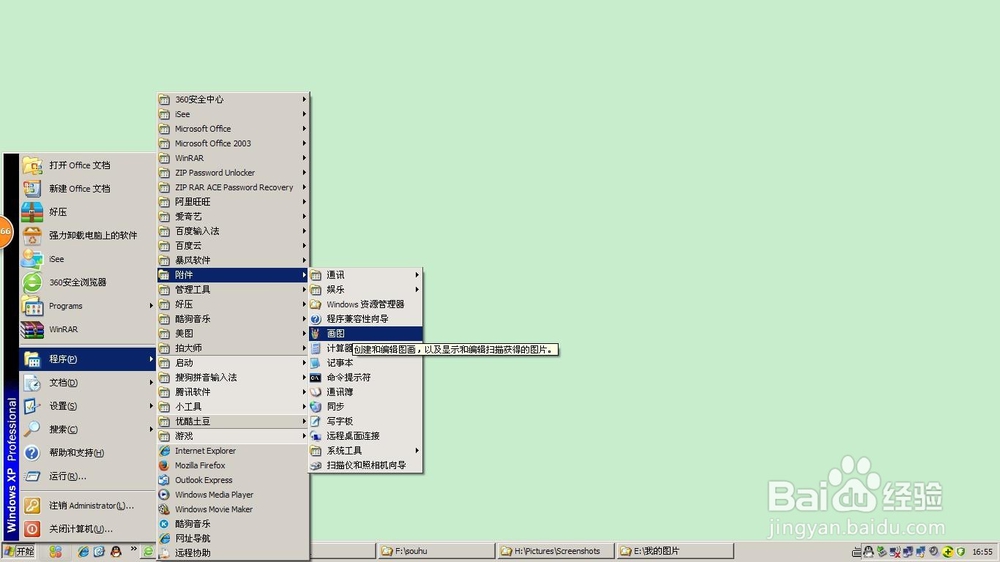
Task: Expand the 通讯 submenu in Accessories
Action: (365, 275)
